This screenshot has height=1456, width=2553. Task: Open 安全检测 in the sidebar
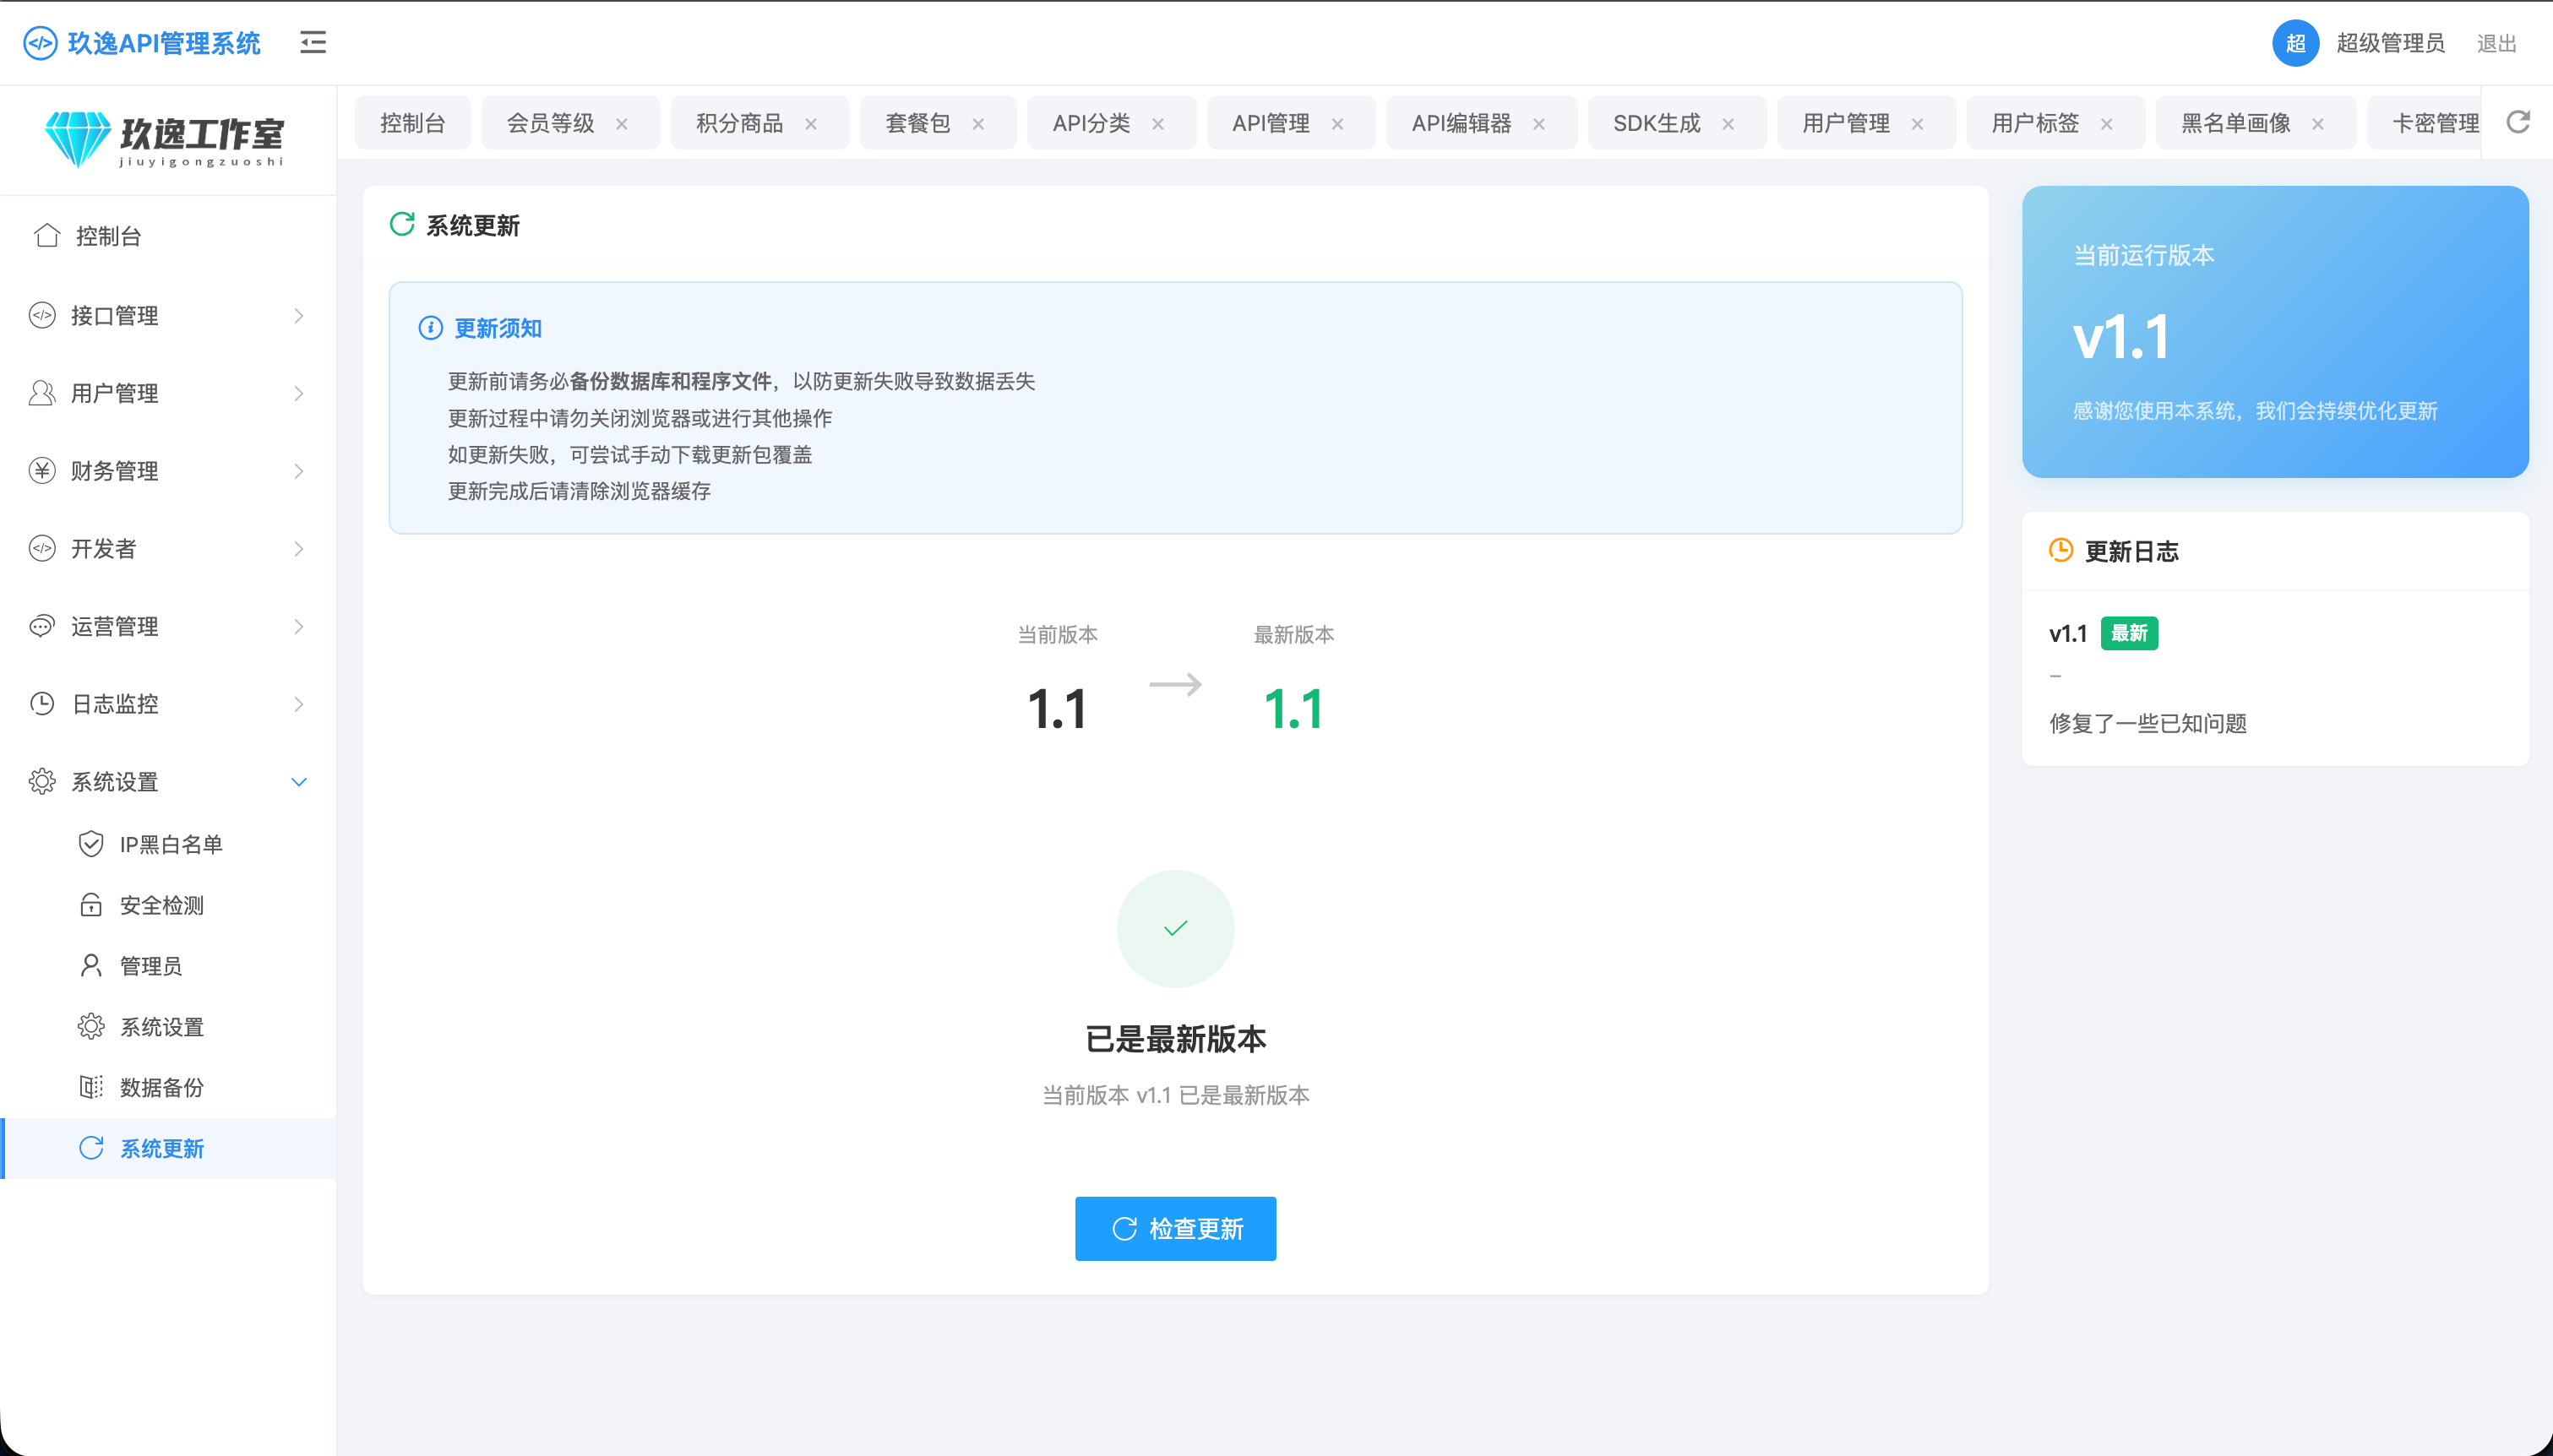pos(168,905)
